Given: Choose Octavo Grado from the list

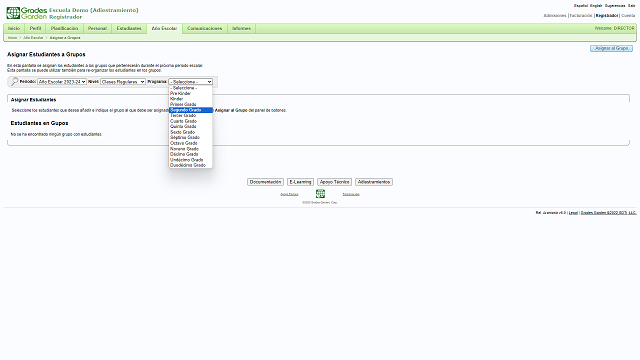Looking at the screenshot, I should click(x=191, y=143).
